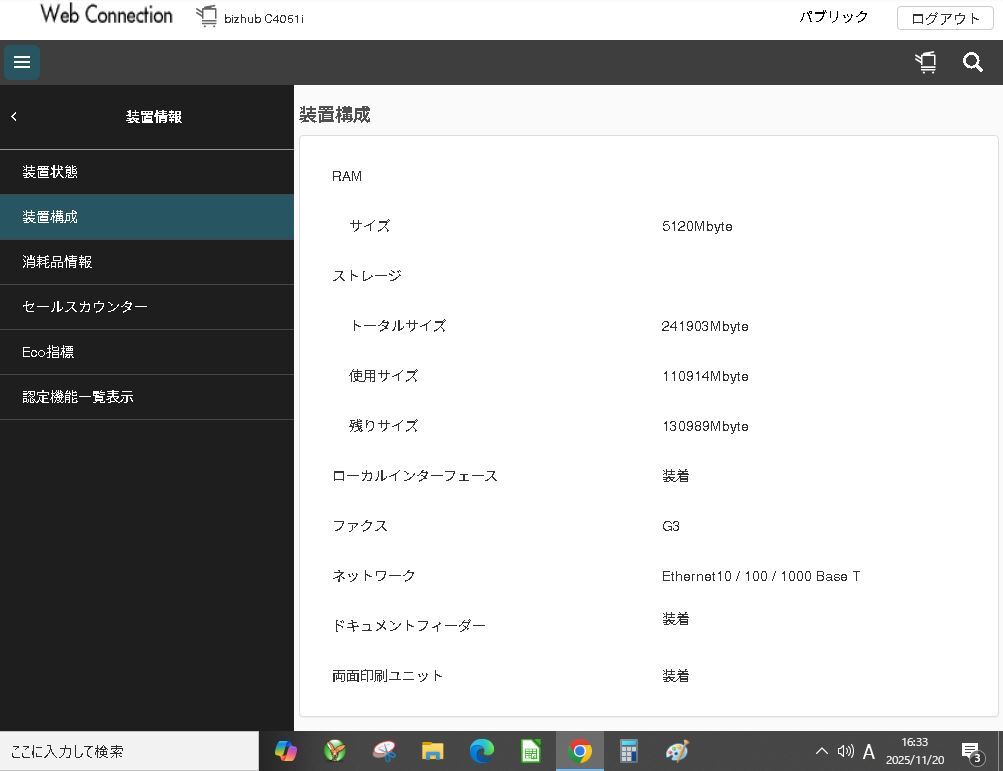Viewport: 1003px width, 771px height.
Task: Click the Windows taskbar search box
Action: coord(129,751)
